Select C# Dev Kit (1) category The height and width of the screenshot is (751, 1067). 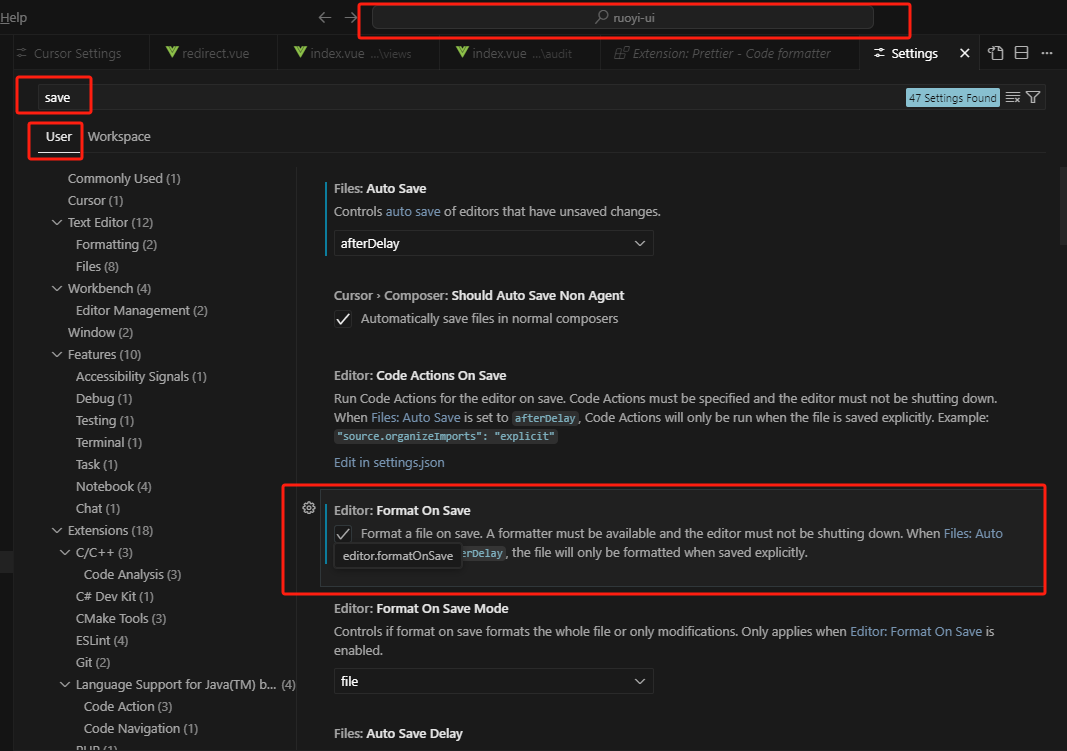click(114, 597)
